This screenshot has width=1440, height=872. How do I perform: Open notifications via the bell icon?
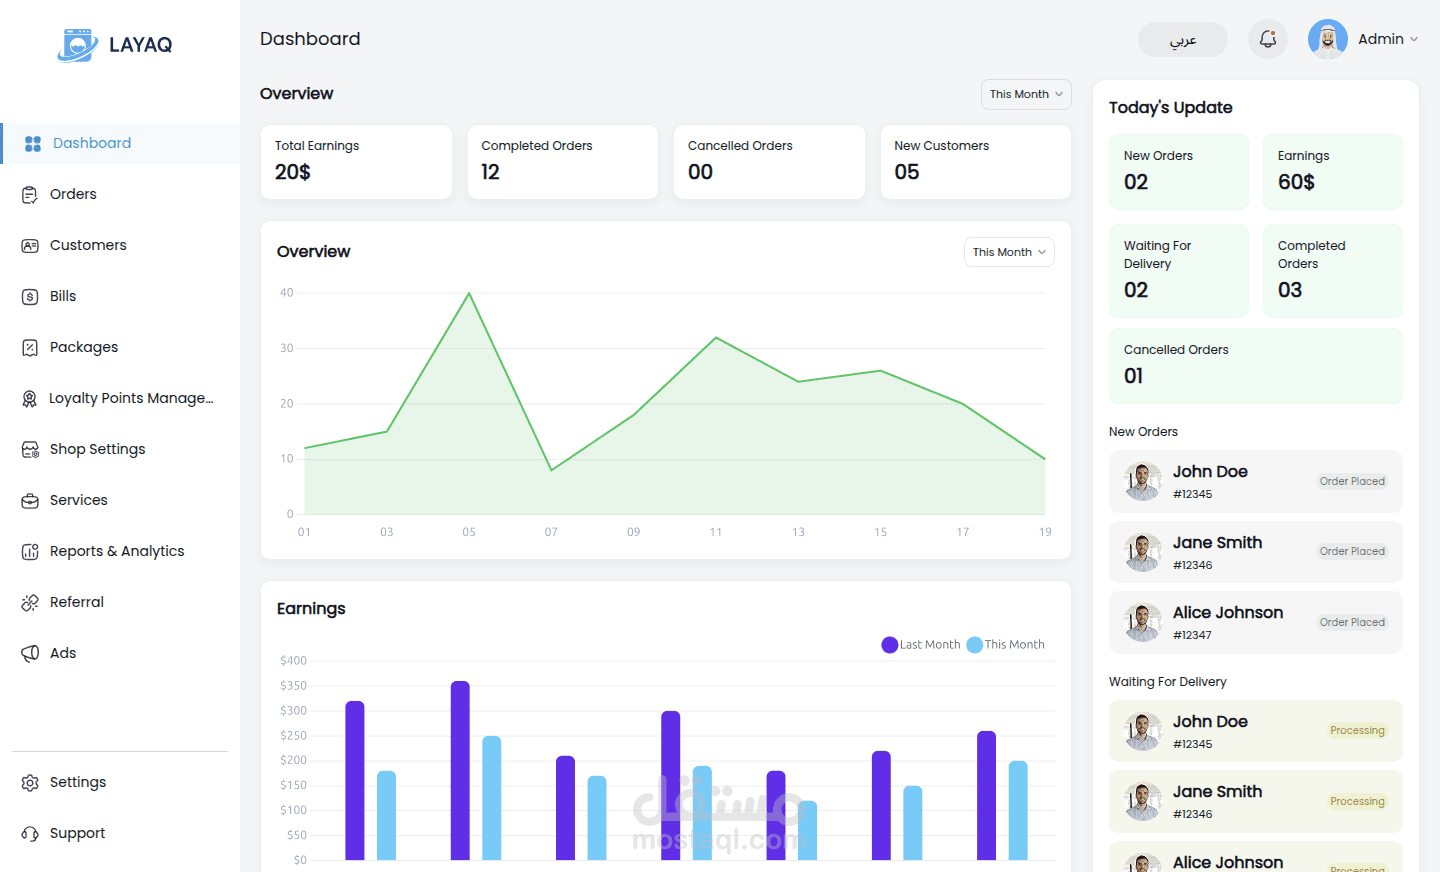1268,40
